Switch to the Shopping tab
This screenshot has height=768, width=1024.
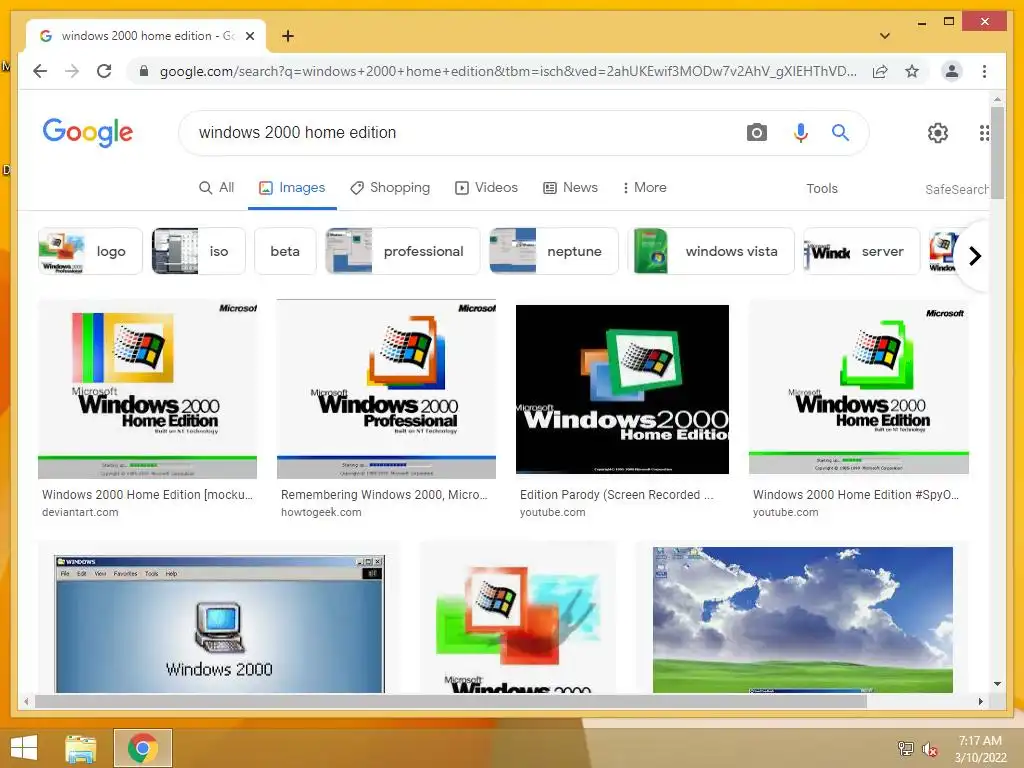point(390,188)
